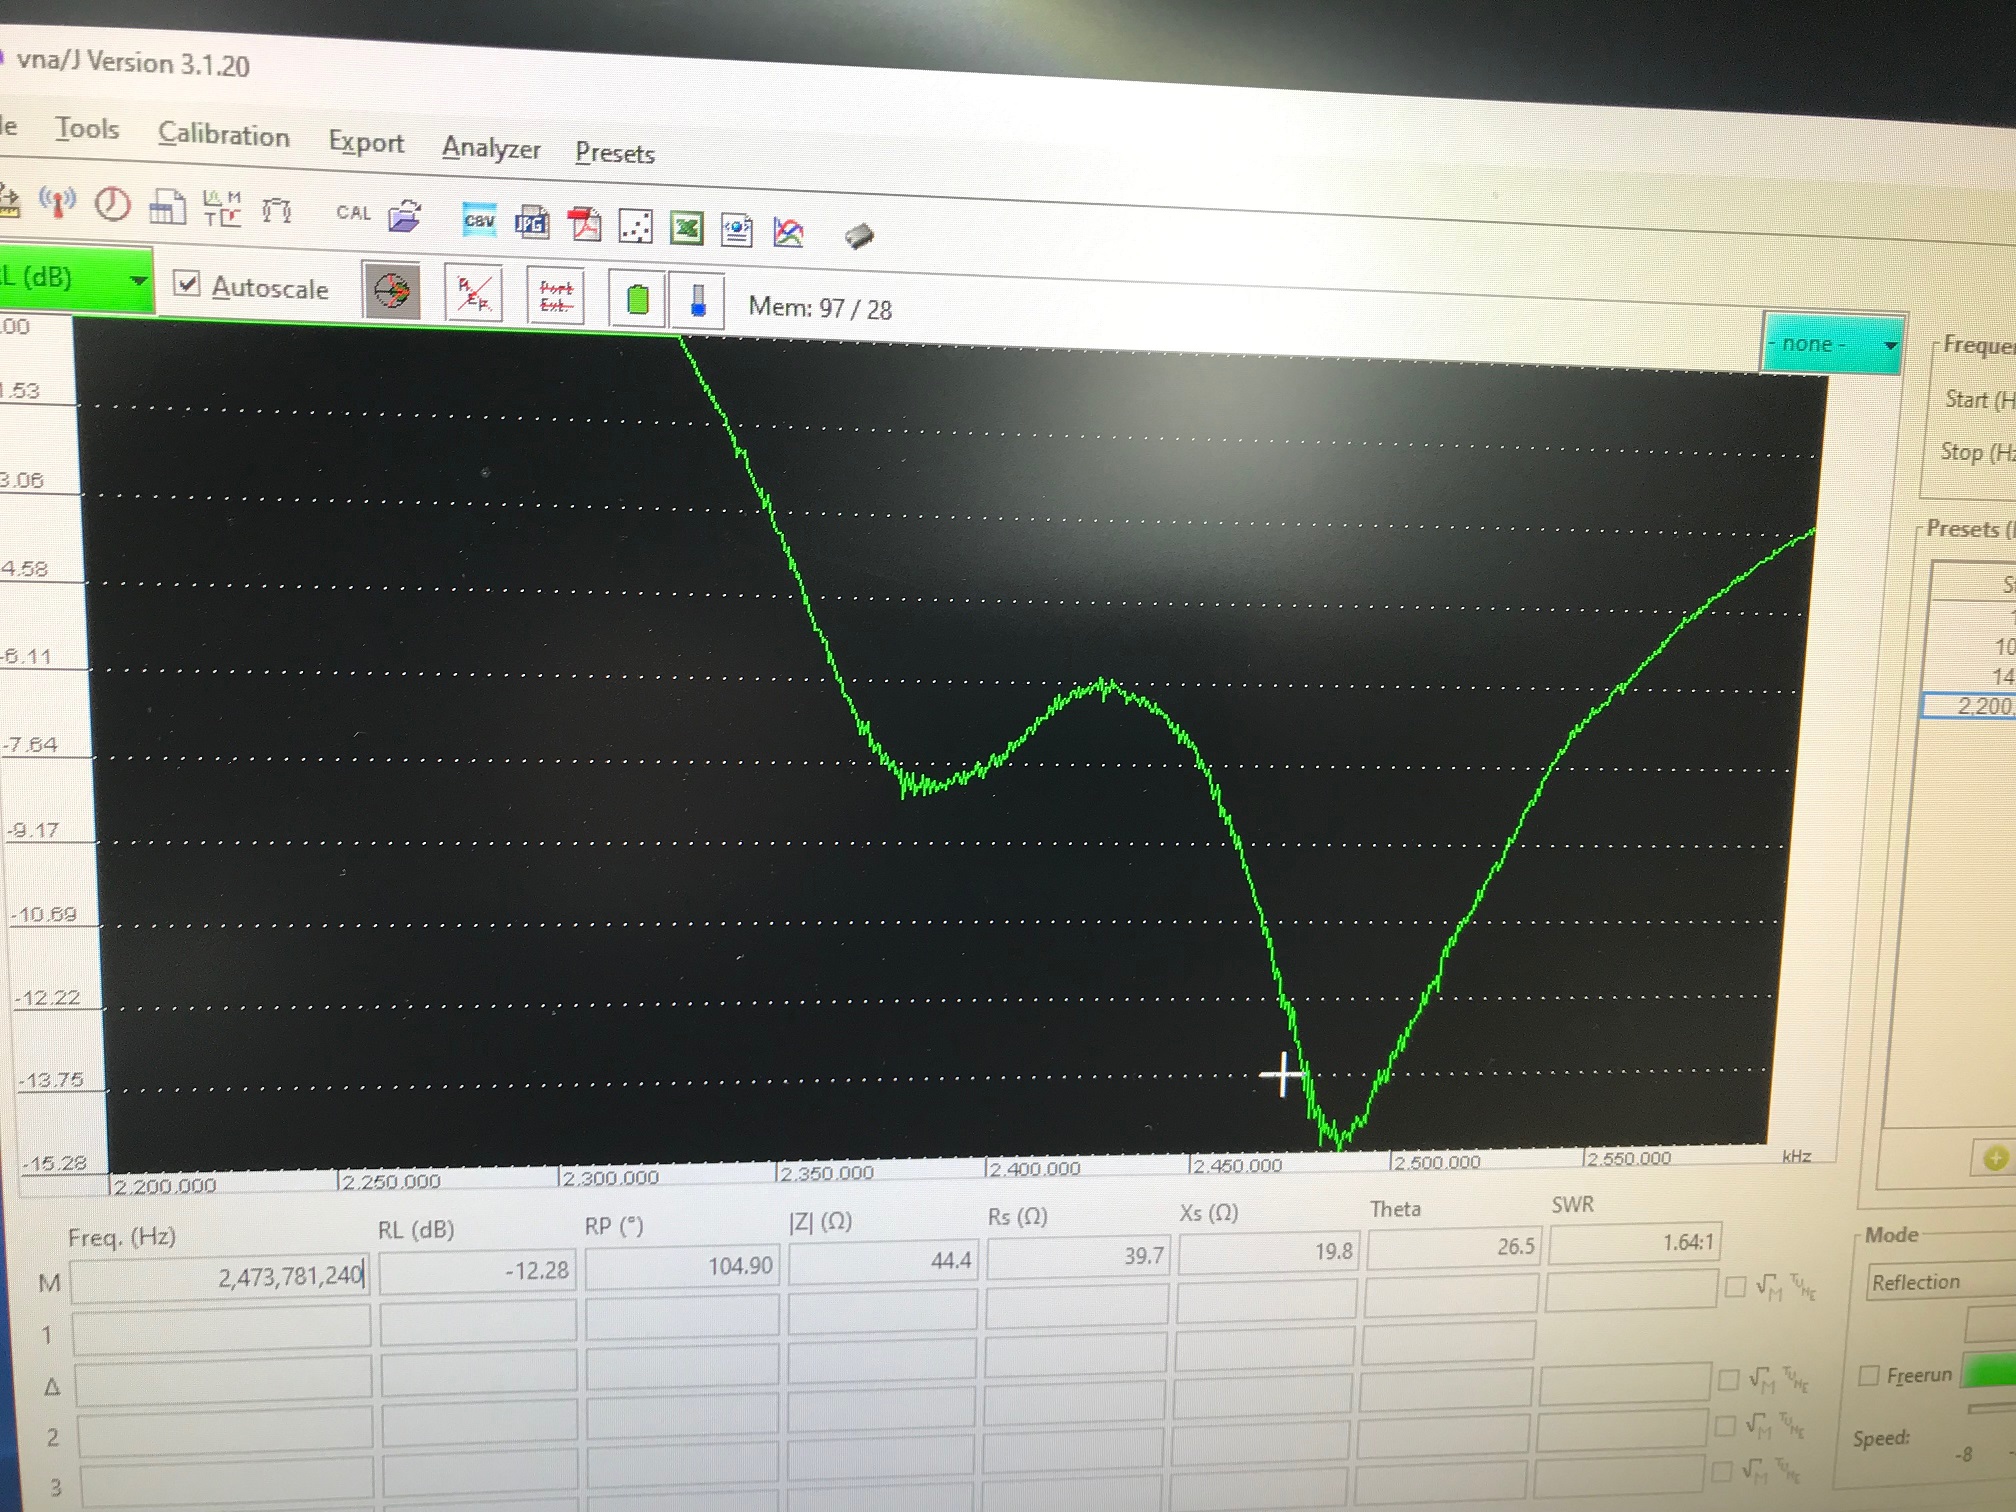Disable the Autoscale checkbox
The width and height of the screenshot is (2016, 1512).
(187, 283)
